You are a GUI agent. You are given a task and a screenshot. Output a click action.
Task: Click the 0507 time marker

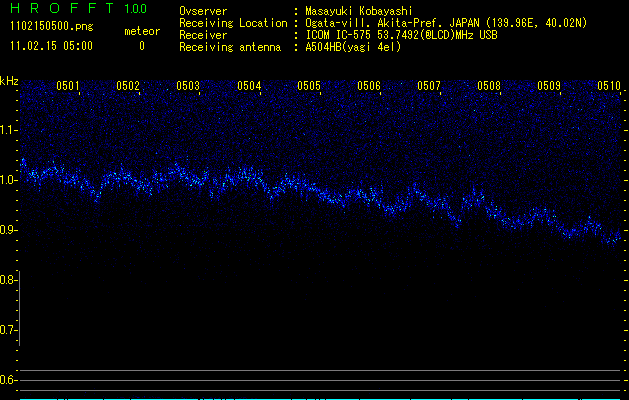tap(429, 86)
